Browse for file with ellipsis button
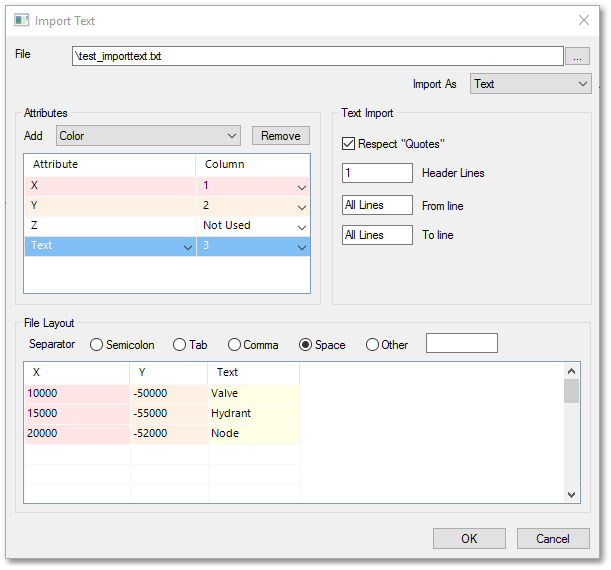Viewport: 611px width, 570px height. coord(577,56)
